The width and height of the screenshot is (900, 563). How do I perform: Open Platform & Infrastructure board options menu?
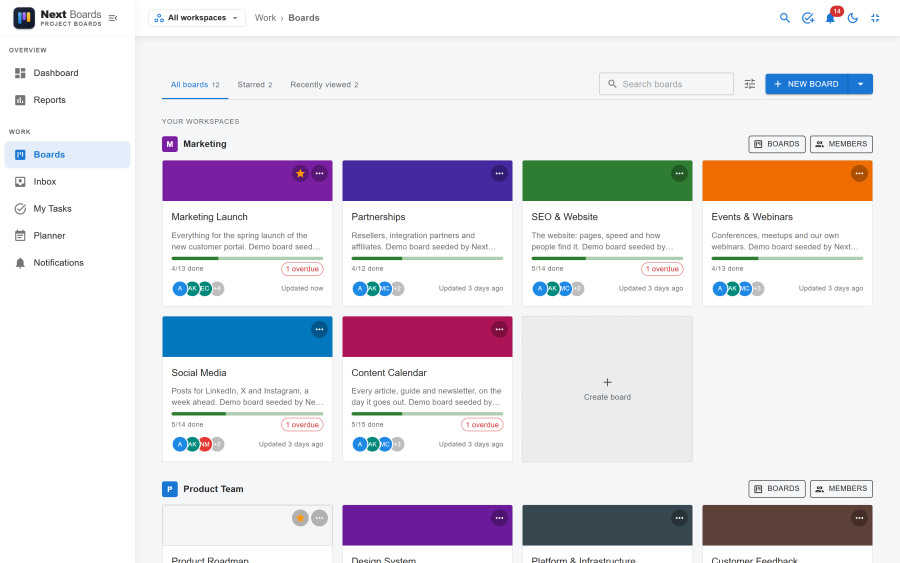[680, 518]
